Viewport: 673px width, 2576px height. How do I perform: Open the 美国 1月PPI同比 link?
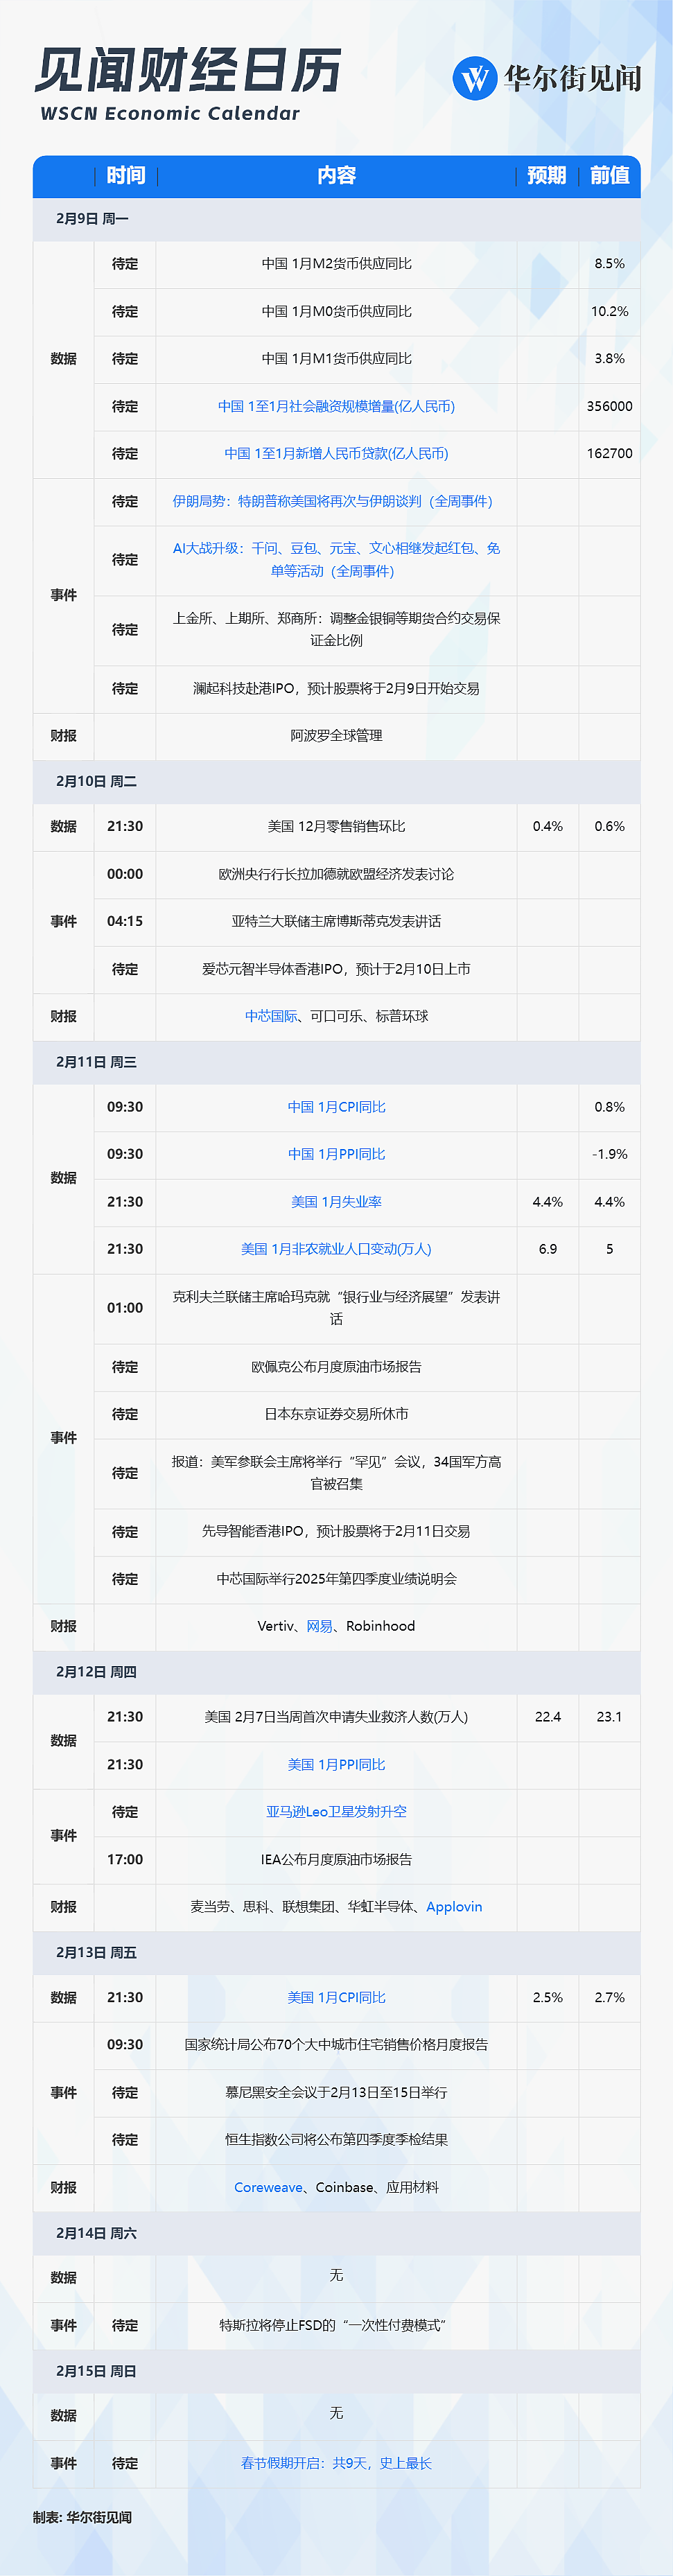tap(336, 1765)
